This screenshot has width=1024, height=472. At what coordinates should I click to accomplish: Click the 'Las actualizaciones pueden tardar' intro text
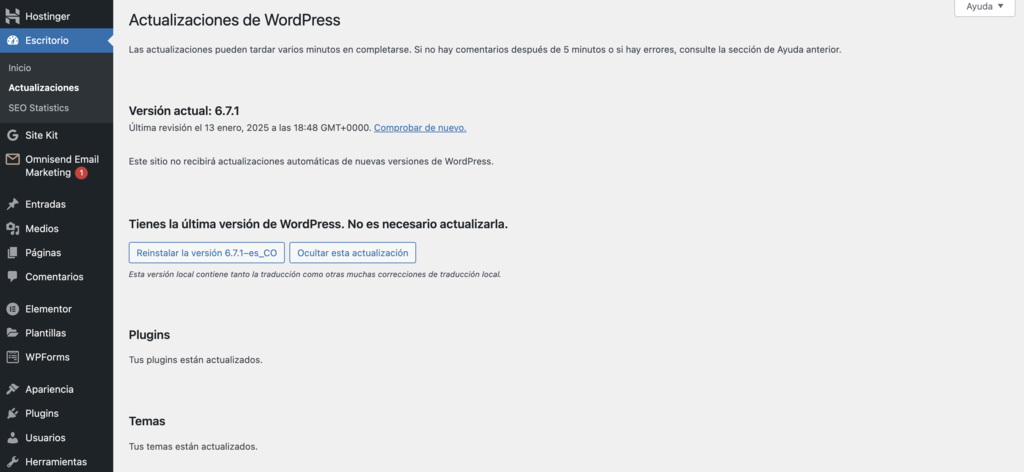485,50
